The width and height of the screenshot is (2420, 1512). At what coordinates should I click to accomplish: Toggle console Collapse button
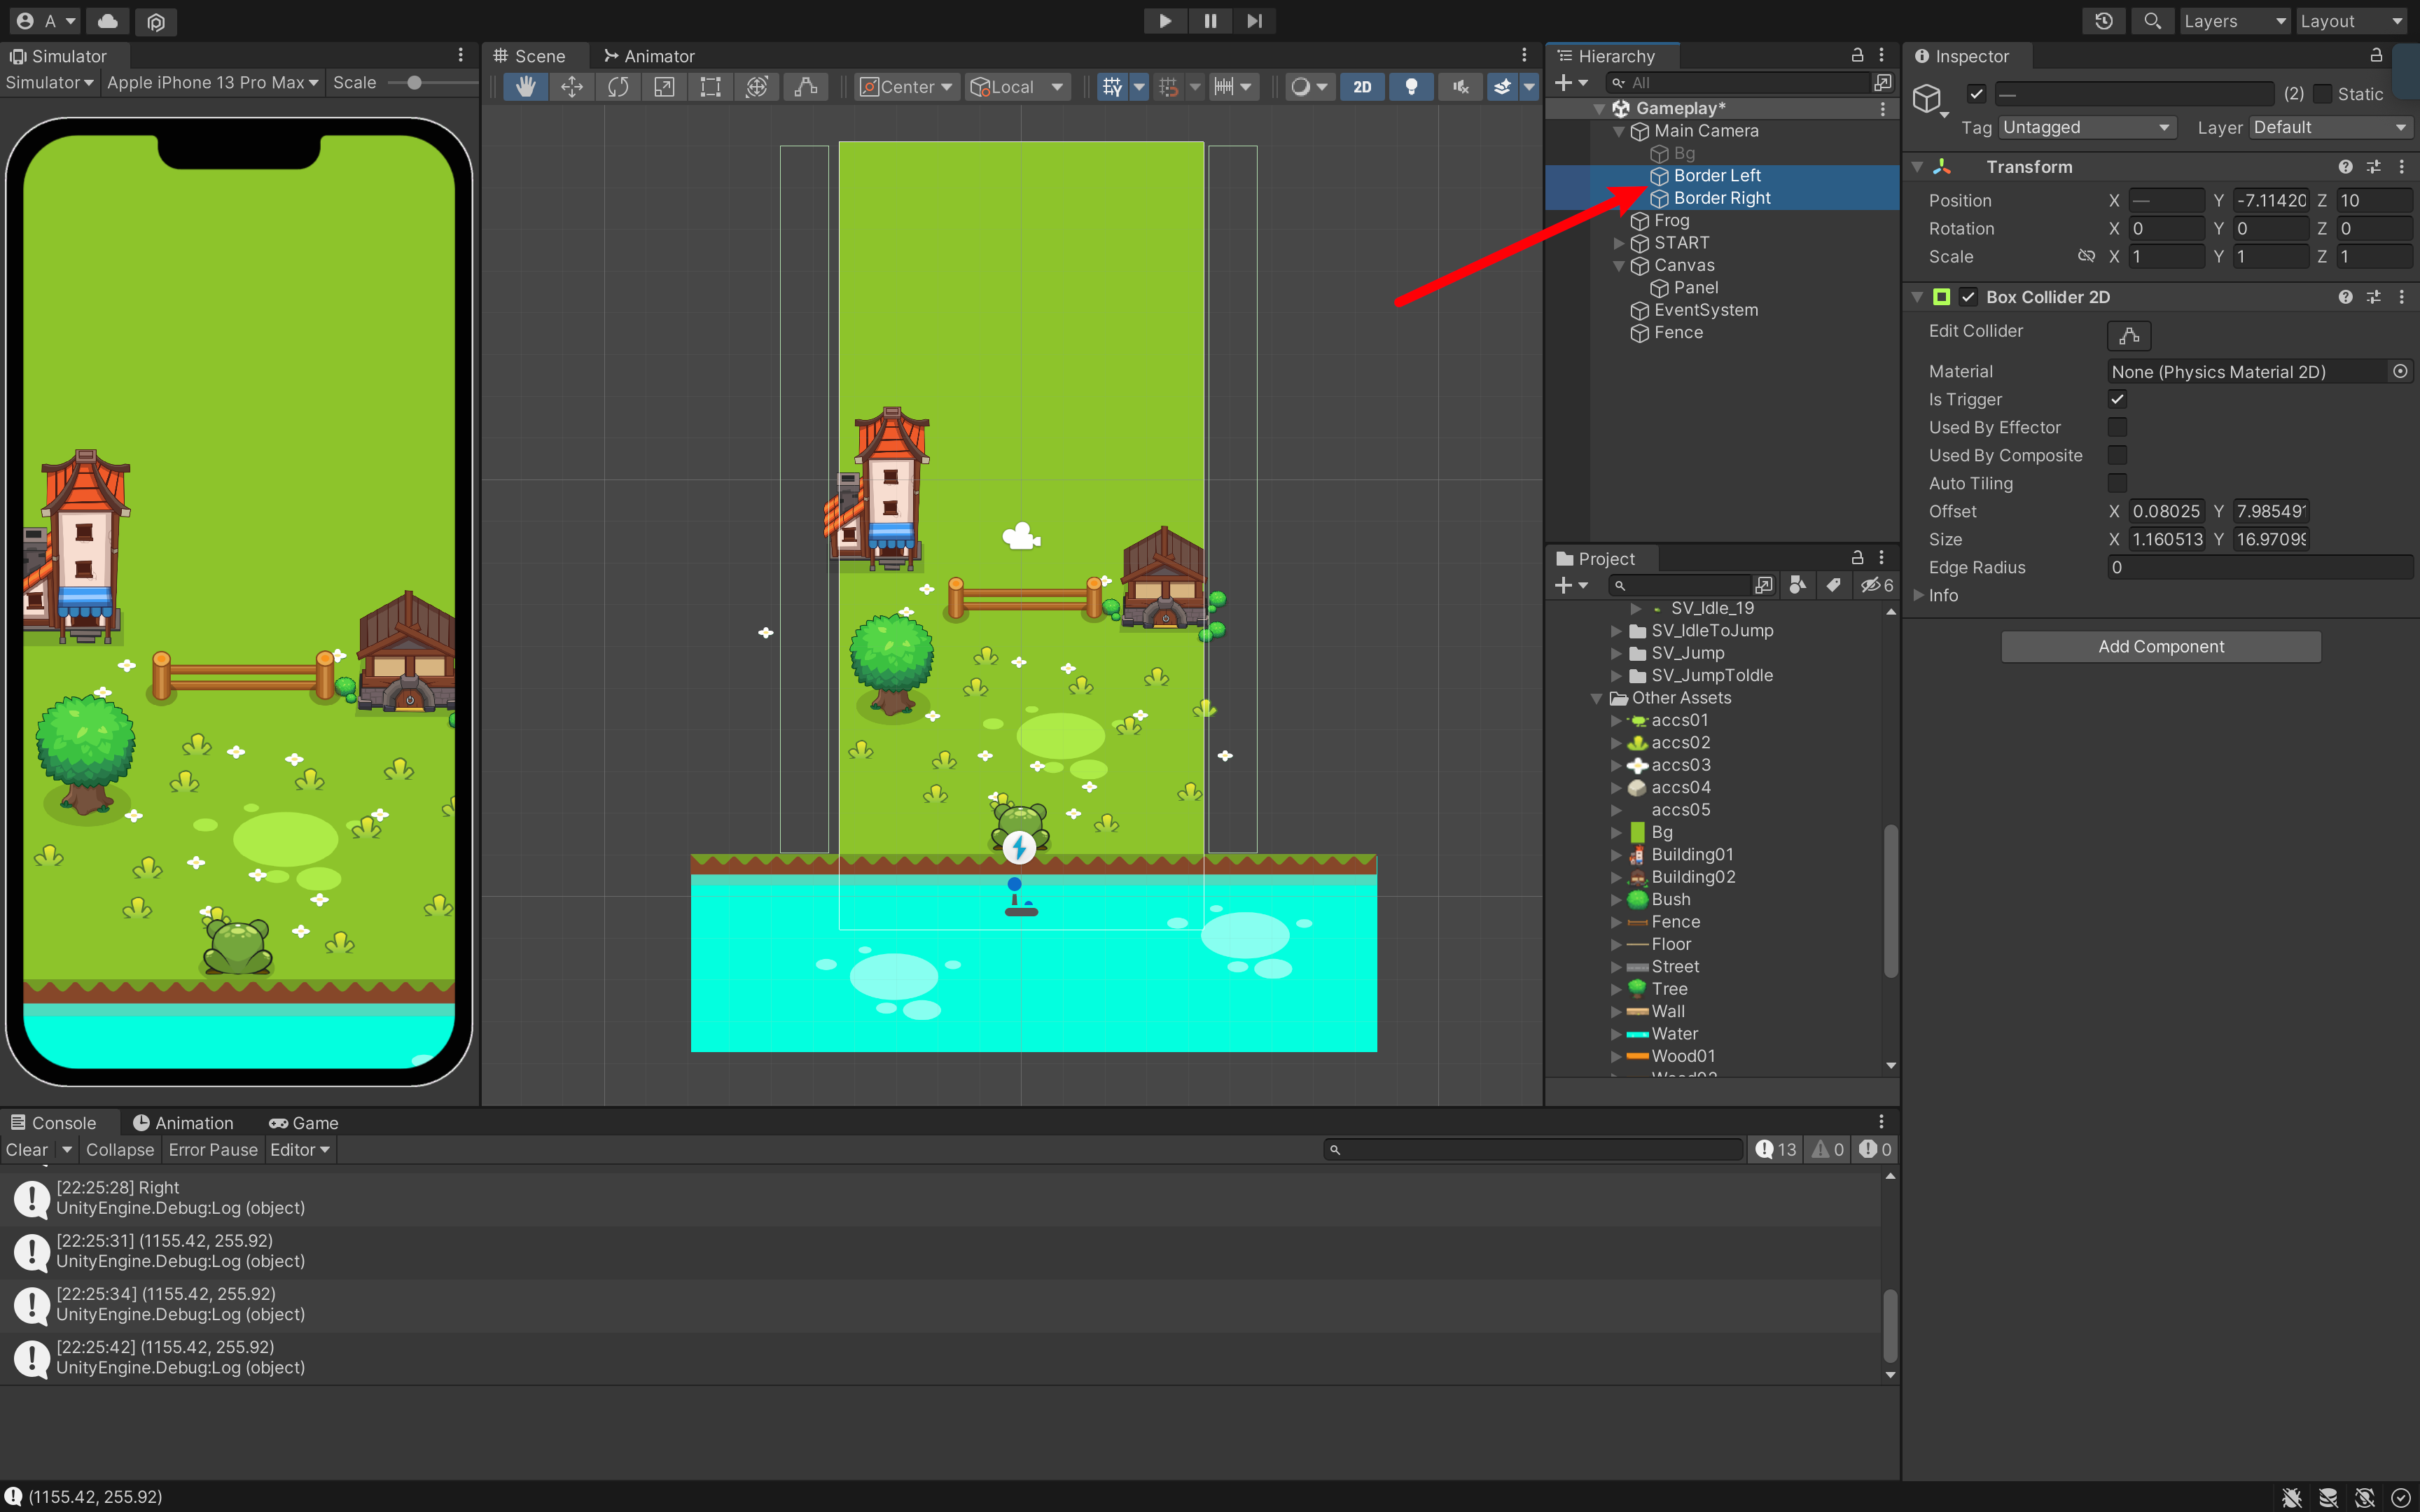(120, 1150)
